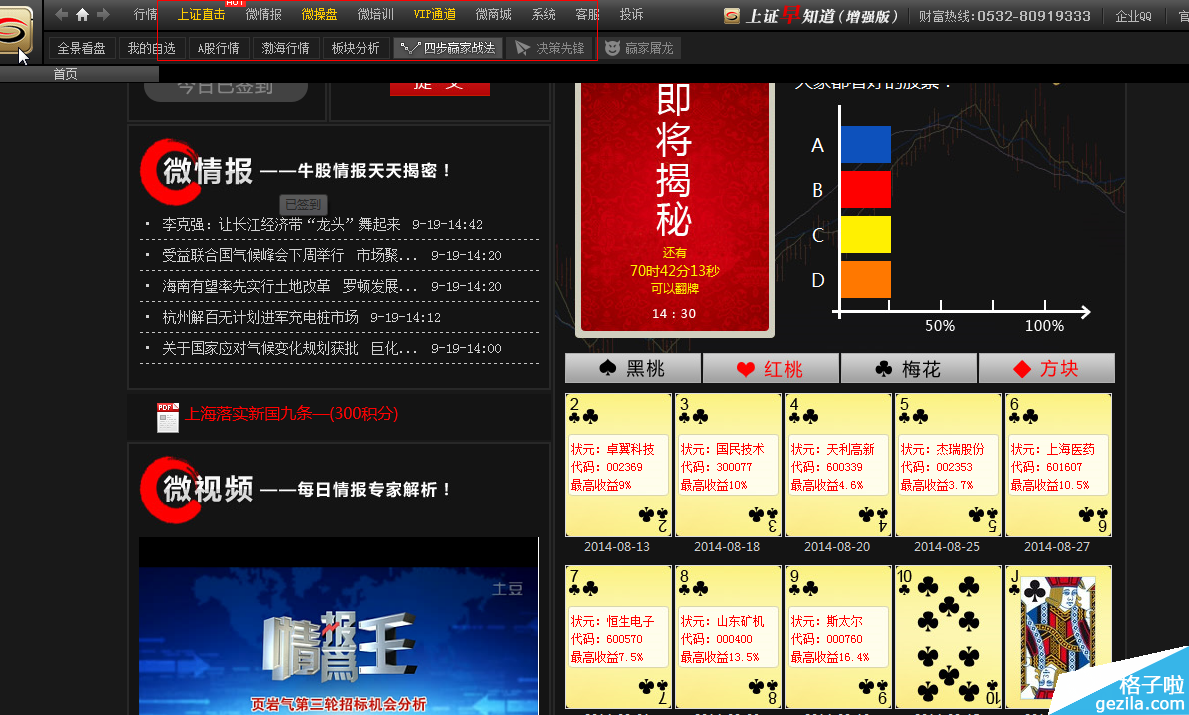The image size is (1189, 715).
Task: Click the 全景看盘 button
Action: (x=82, y=48)
